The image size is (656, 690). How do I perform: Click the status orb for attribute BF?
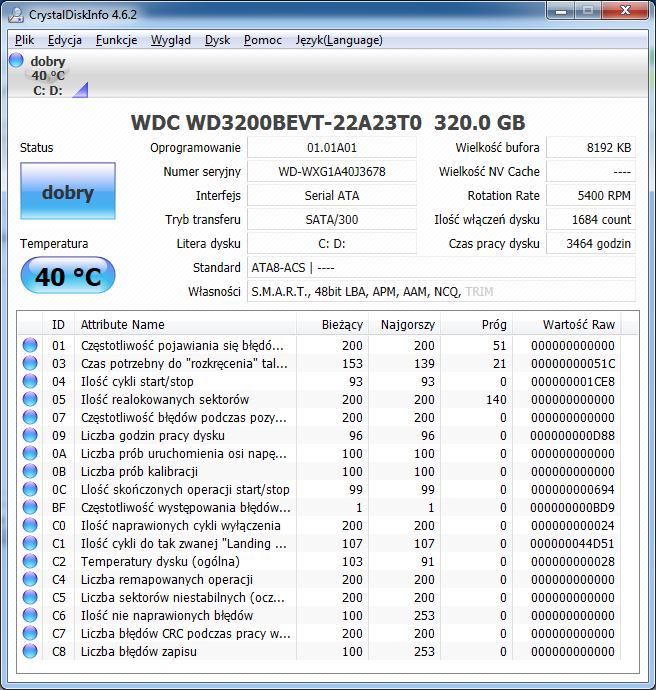[x=30, y=507]
